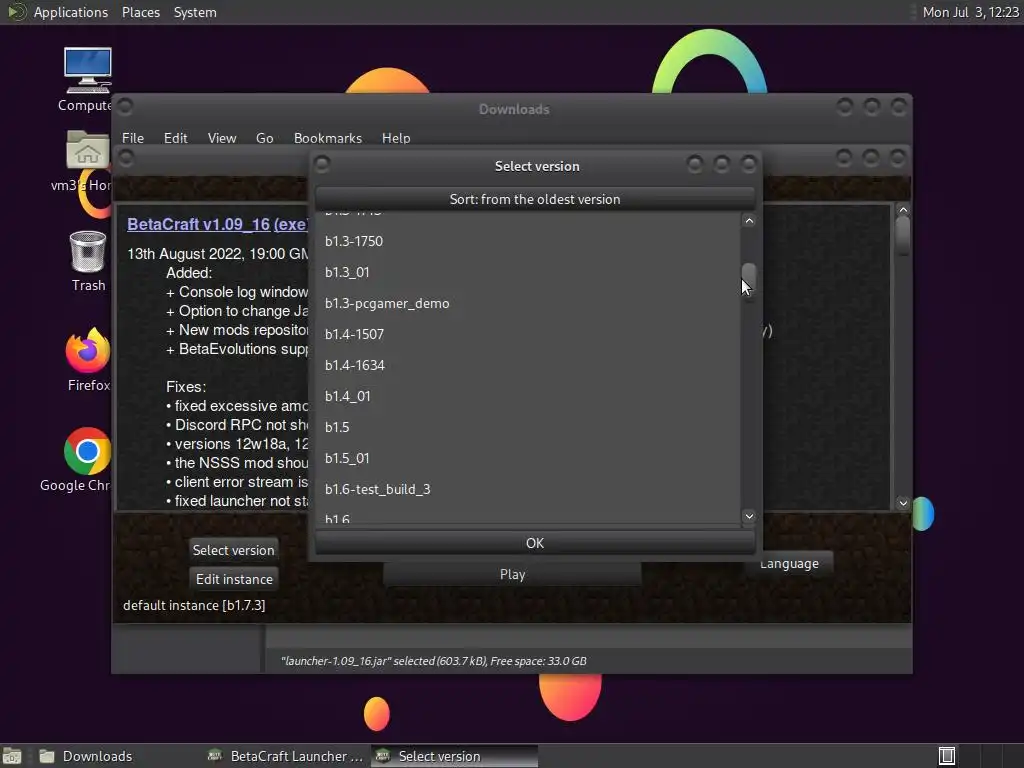Screen dimensions: 1024x768
Task: Select version b1.4-1634
Action: click(x=528, y=365)
